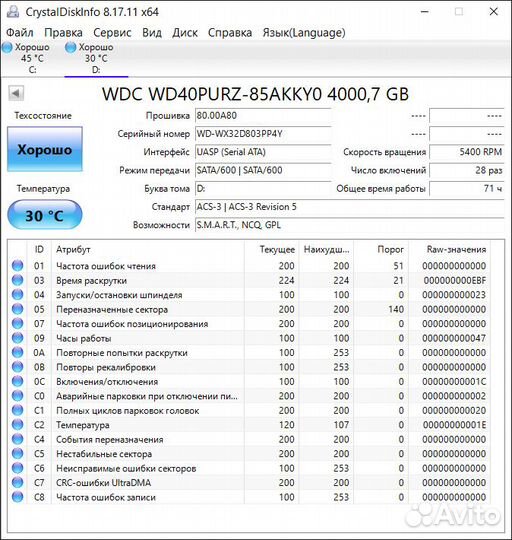Open the Справка menu
This screenshot has width=512, height=540.
pyautogui.click(x=230, y=33)
